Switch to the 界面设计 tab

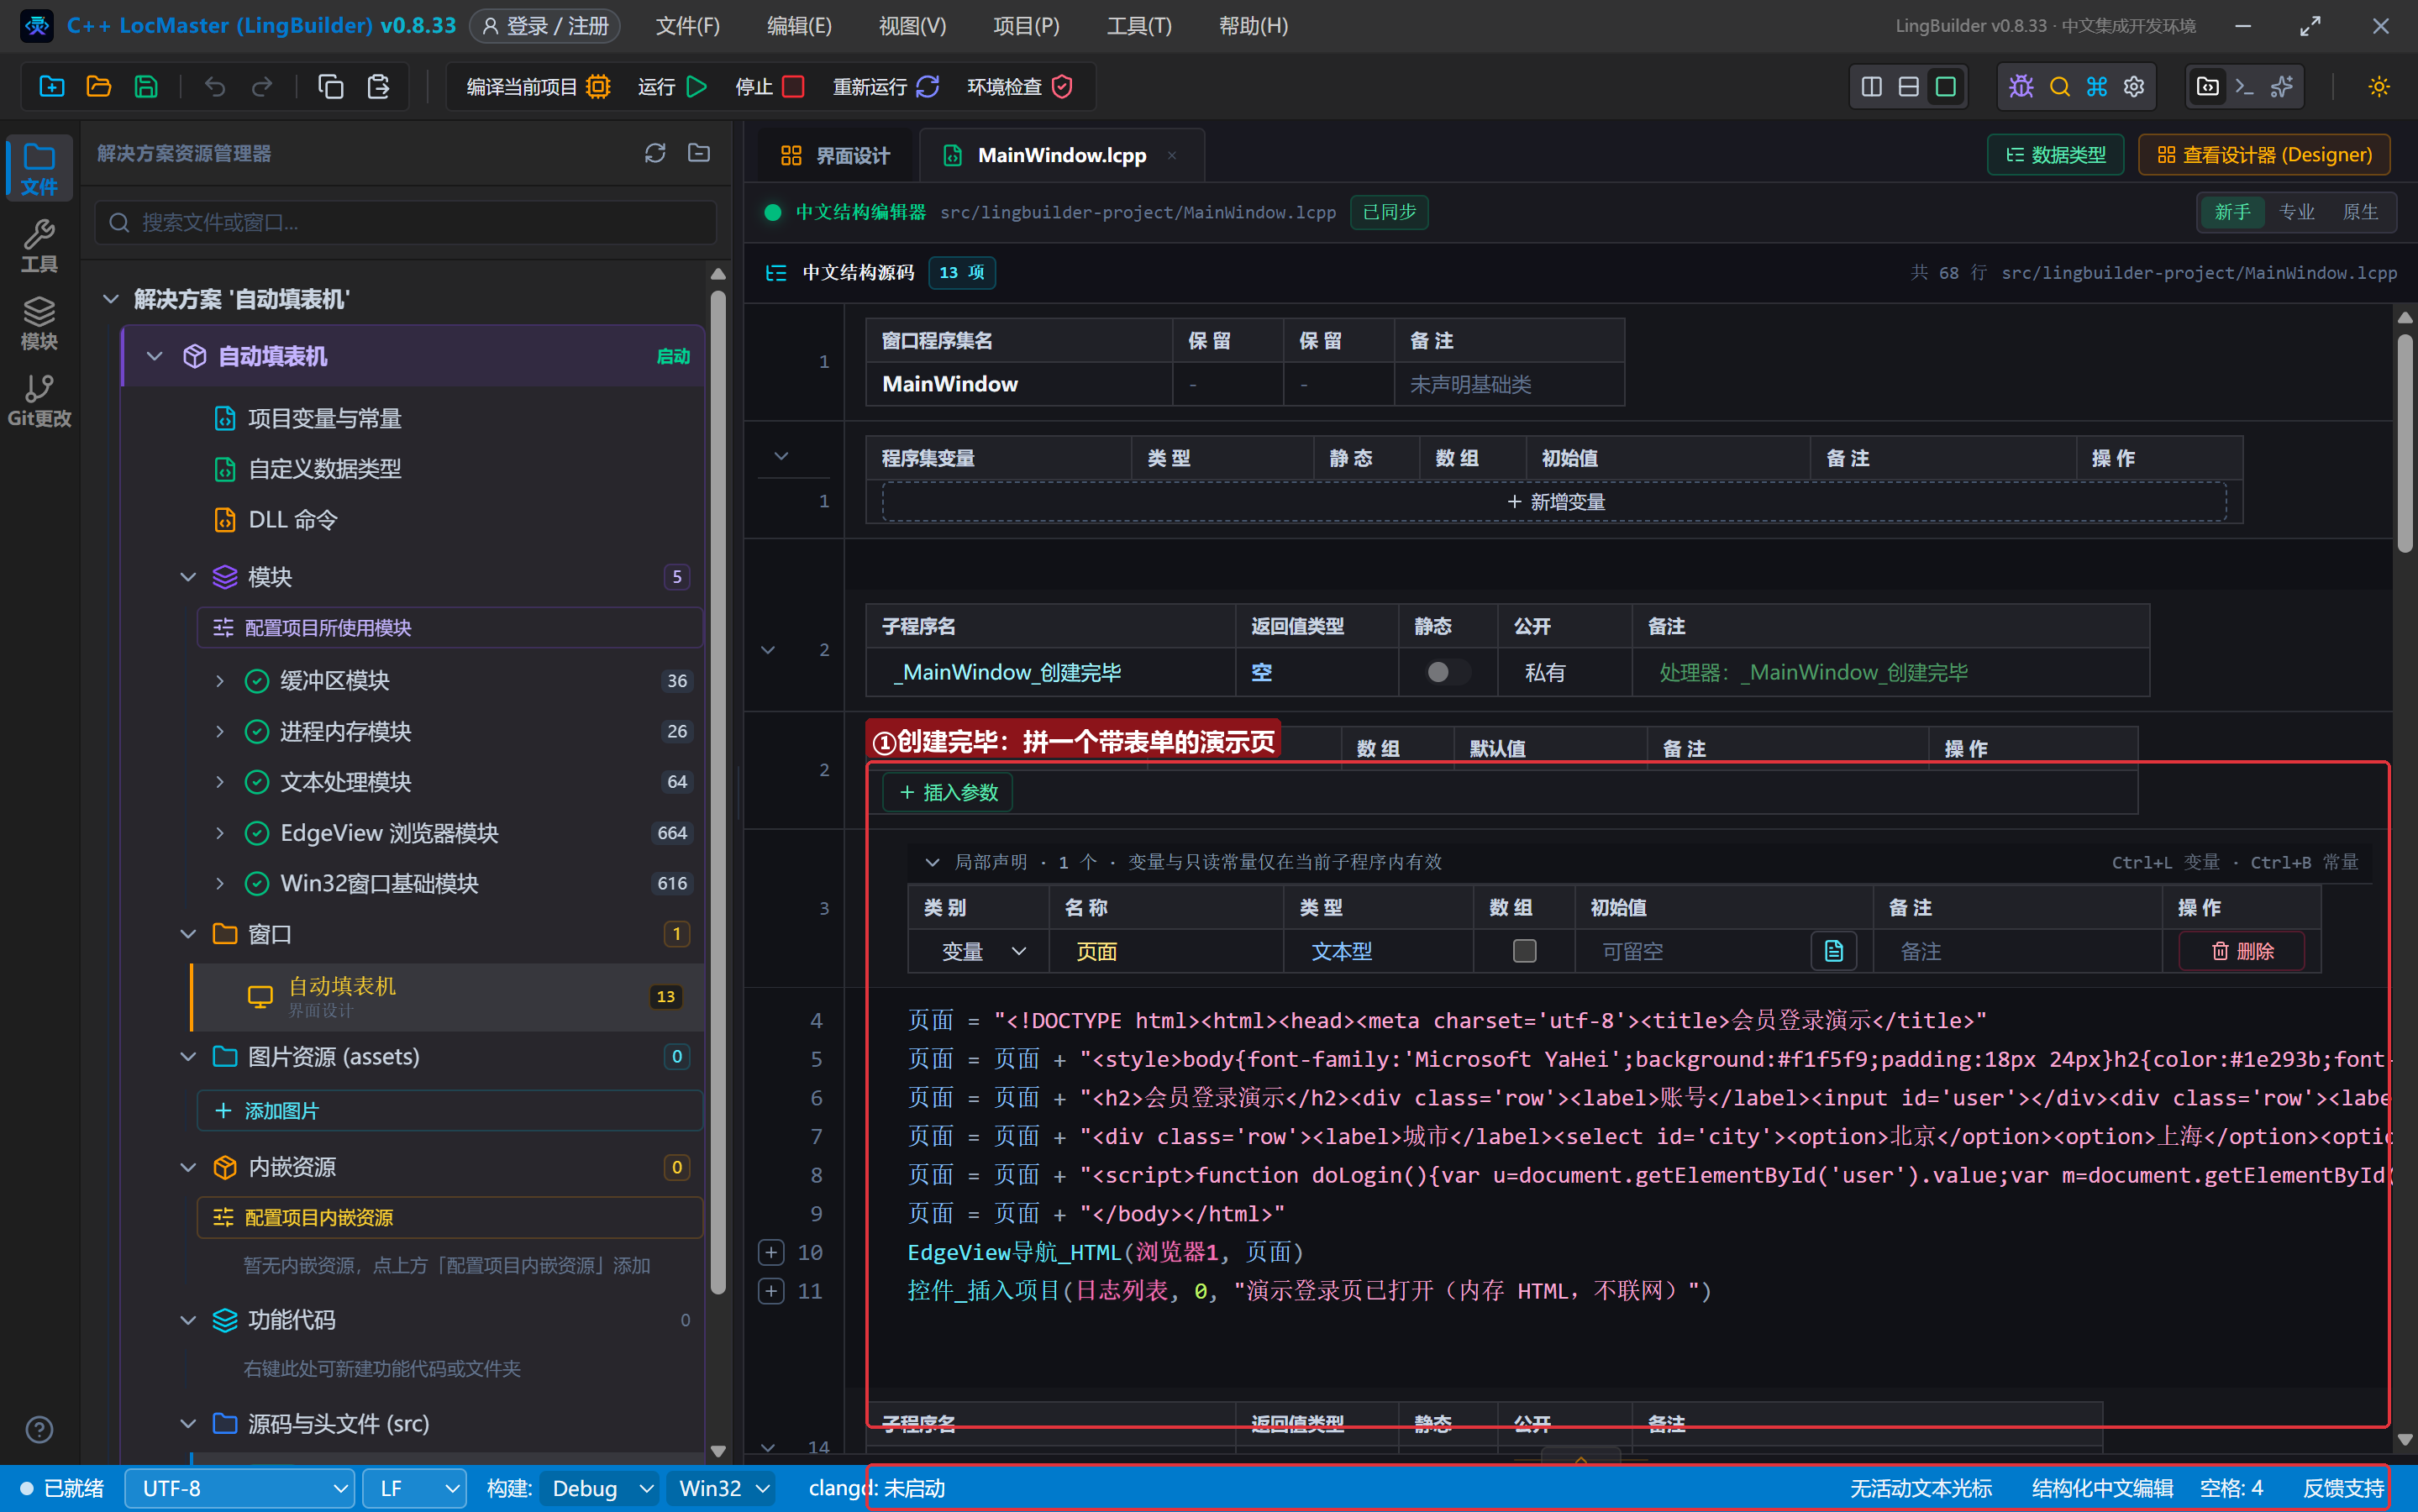pos(835,155)
